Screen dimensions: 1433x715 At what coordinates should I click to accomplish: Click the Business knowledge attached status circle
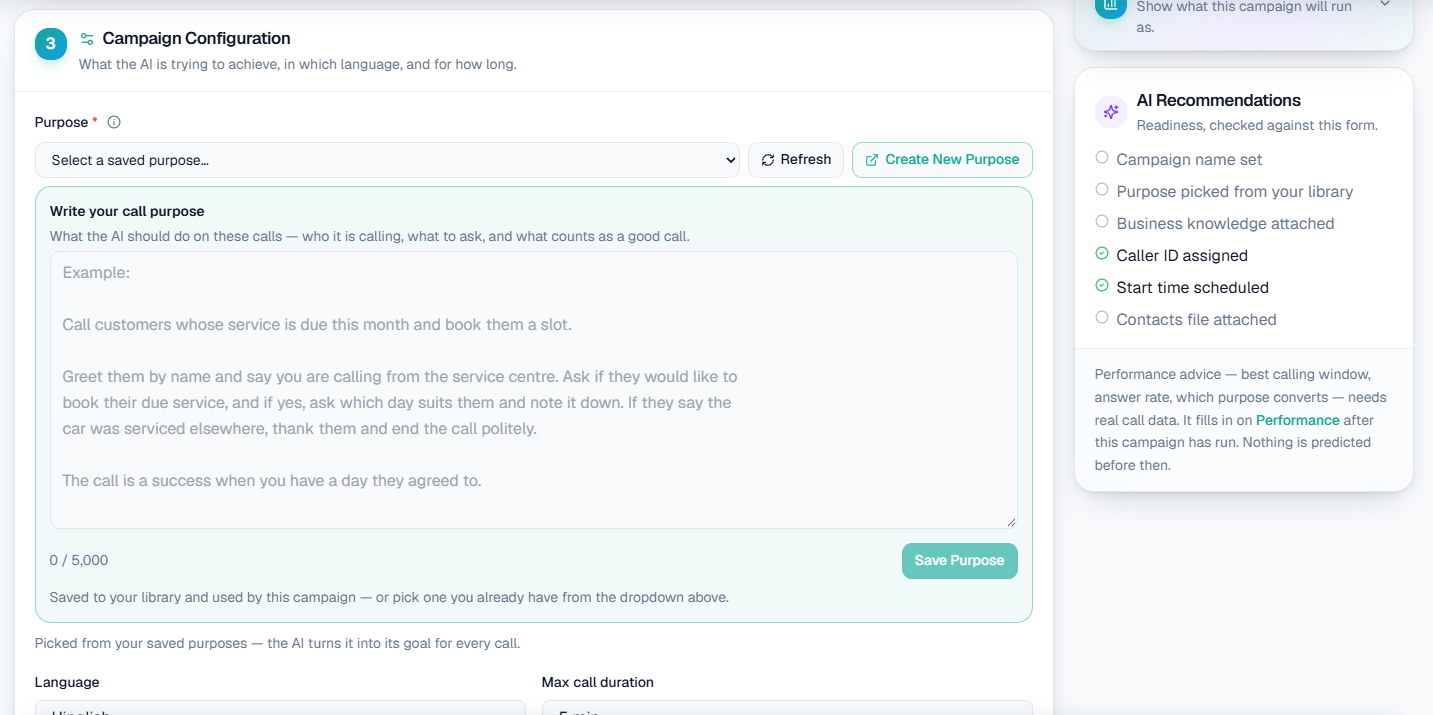point(1102,222)
